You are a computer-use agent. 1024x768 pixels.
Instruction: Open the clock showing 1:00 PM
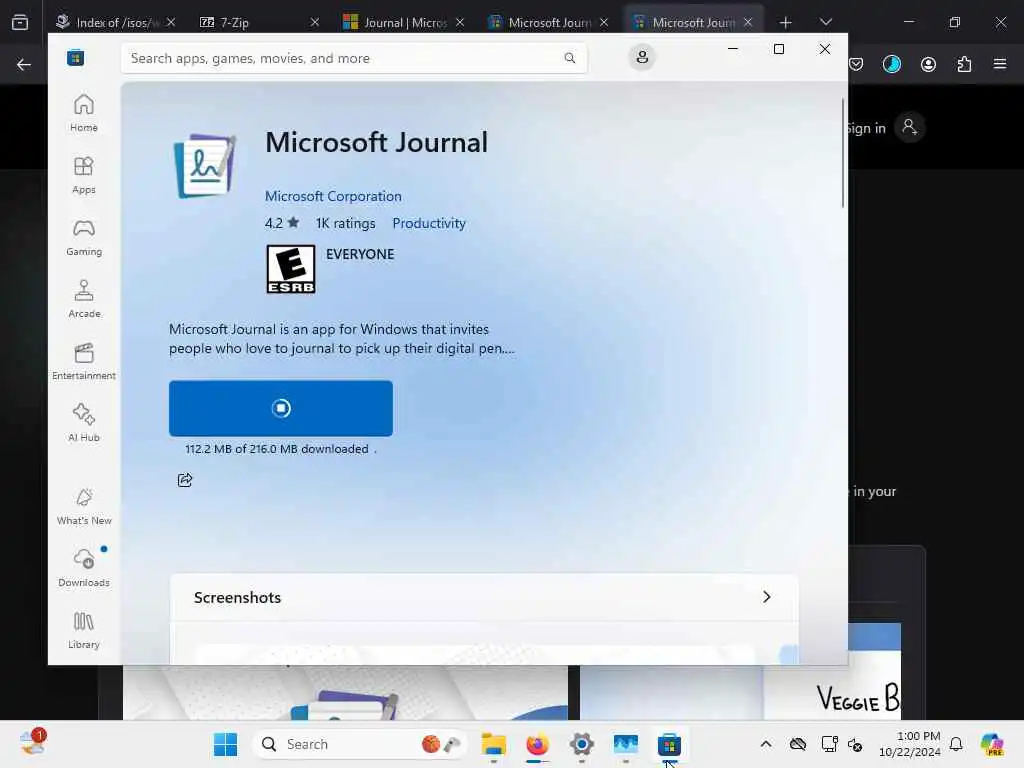(x=910, y=744)
